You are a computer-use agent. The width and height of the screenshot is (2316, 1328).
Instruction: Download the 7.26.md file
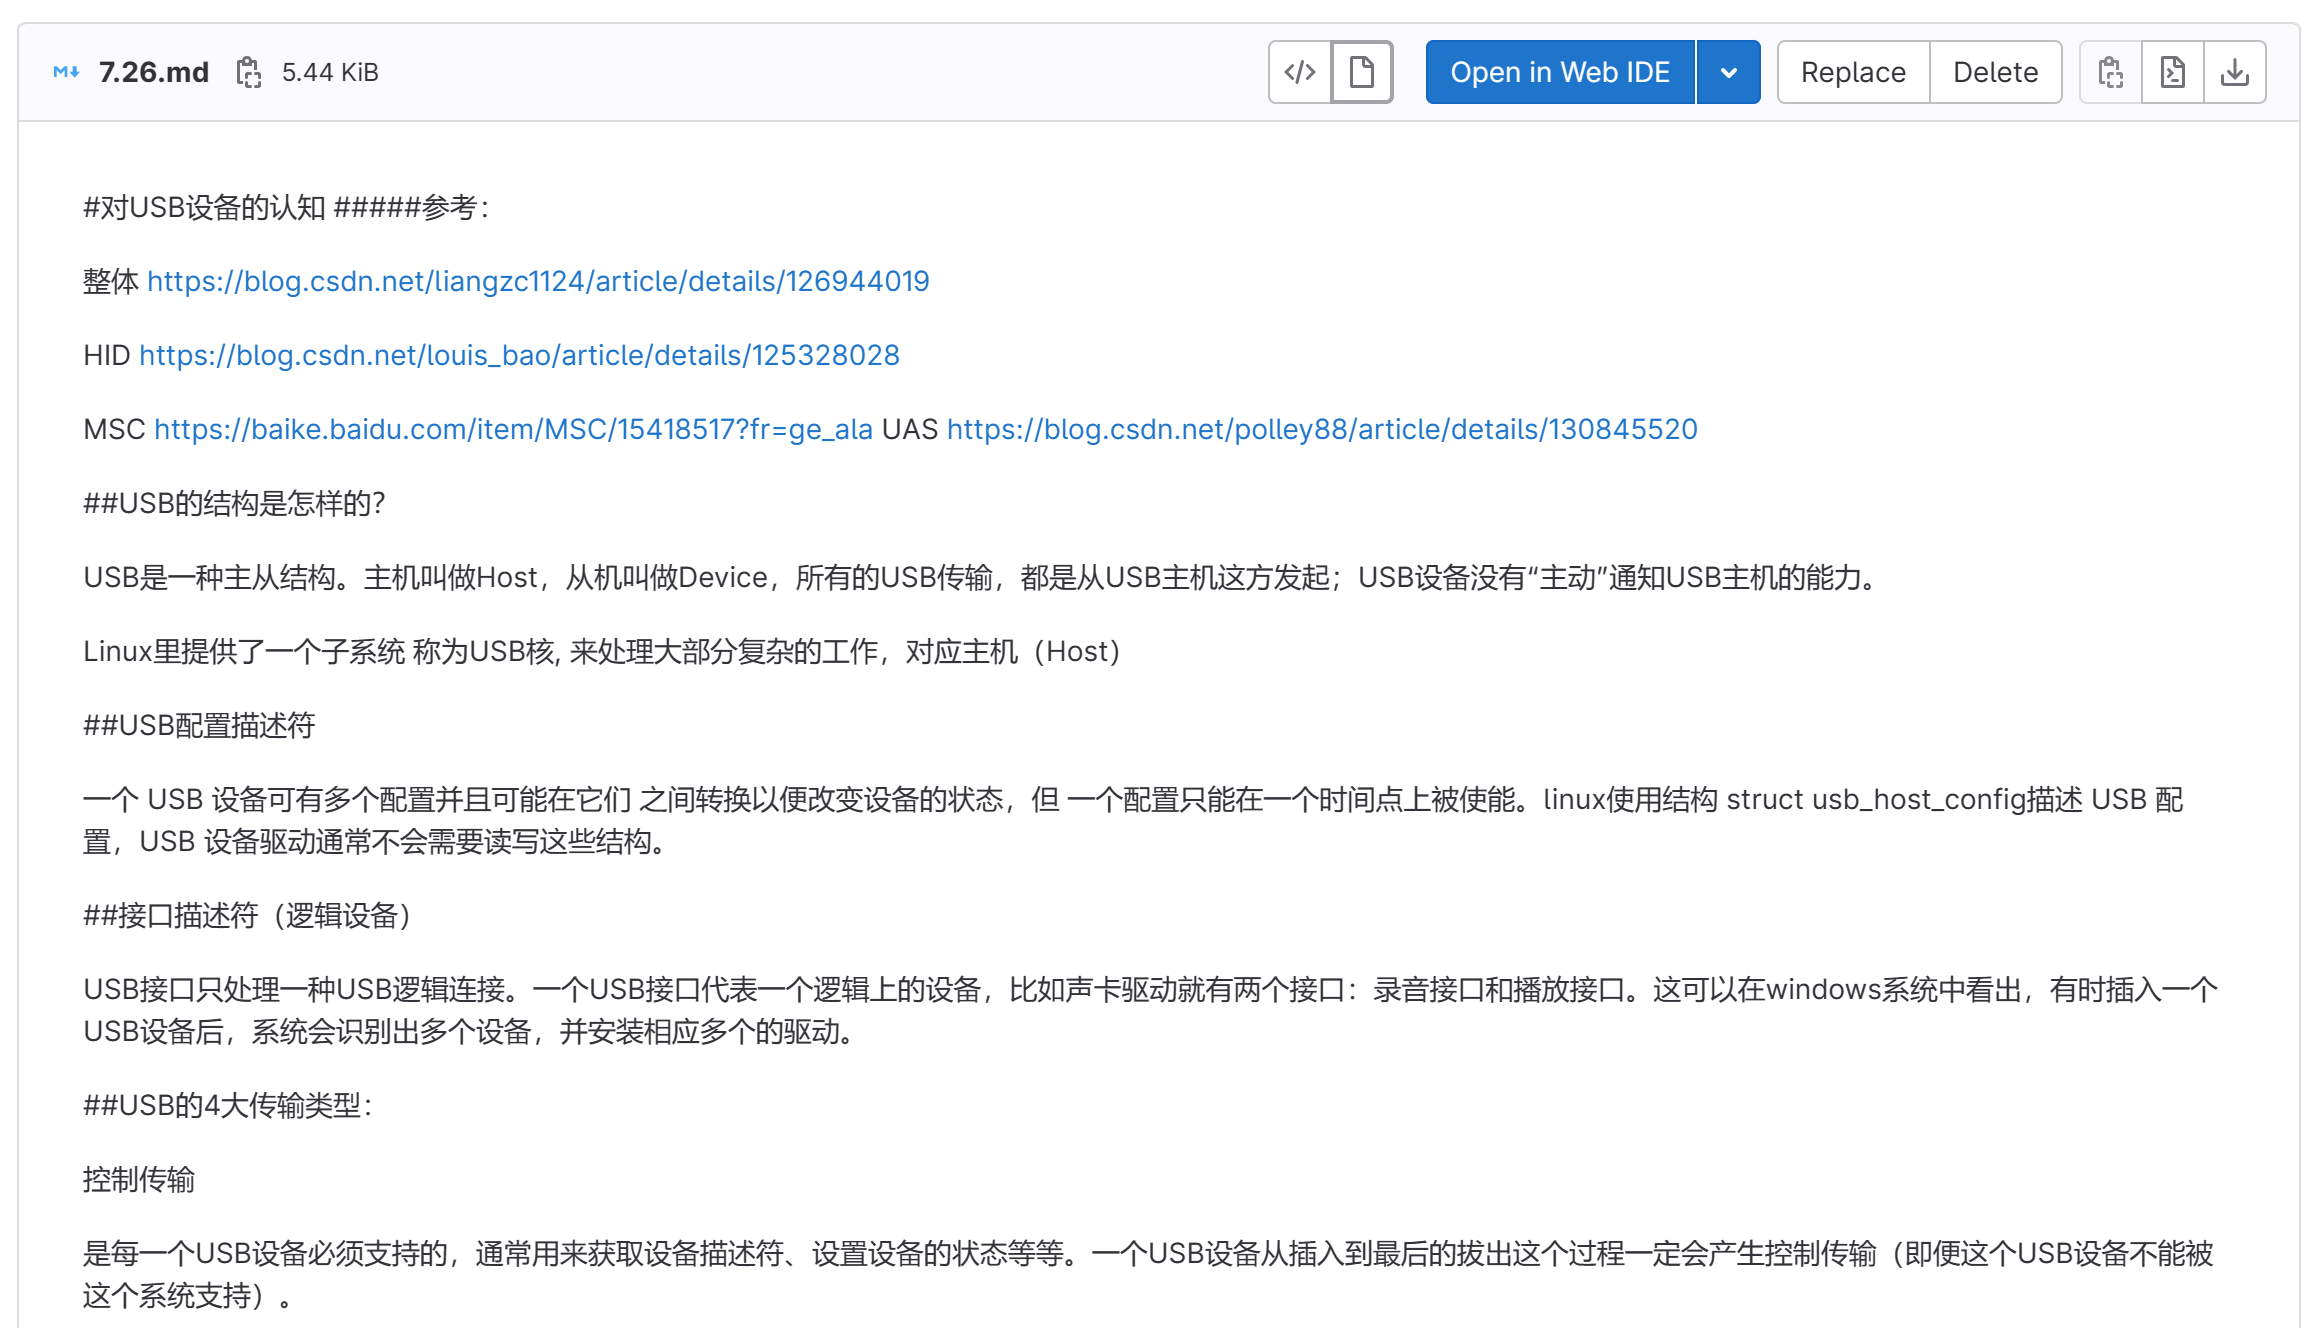coord(2234,72)
